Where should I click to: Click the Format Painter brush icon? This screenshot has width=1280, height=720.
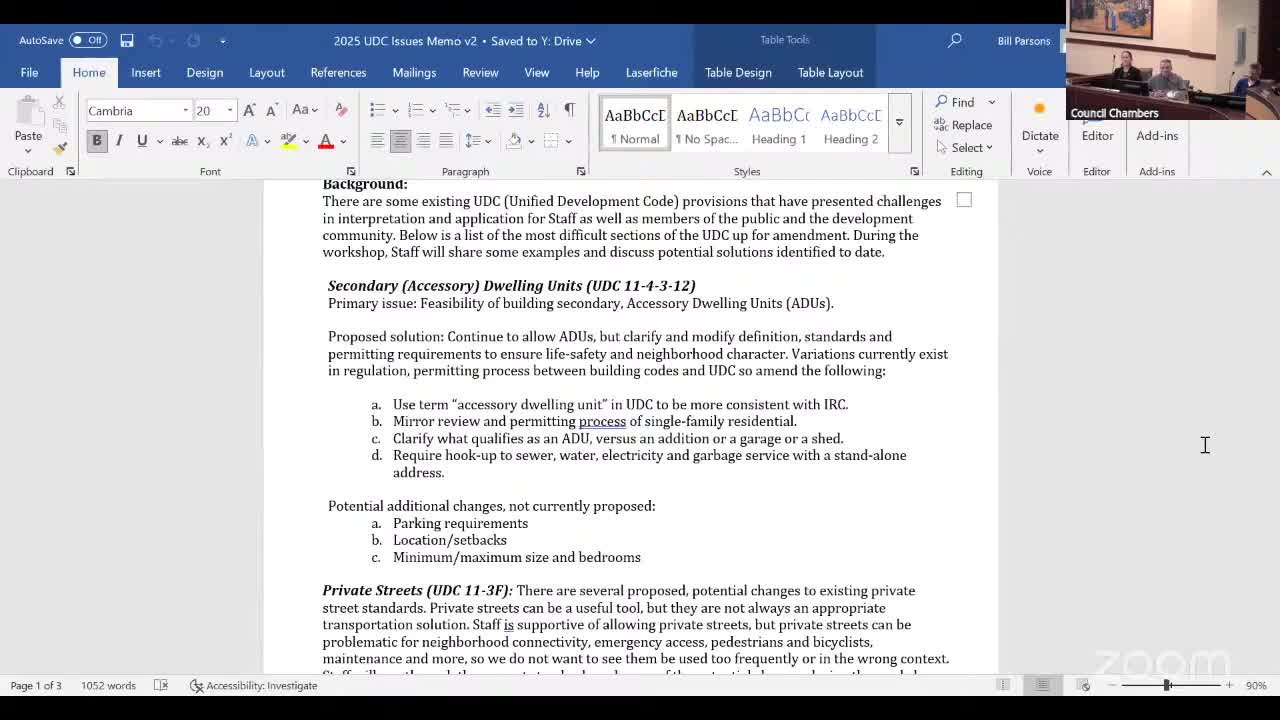pos(60,148)
